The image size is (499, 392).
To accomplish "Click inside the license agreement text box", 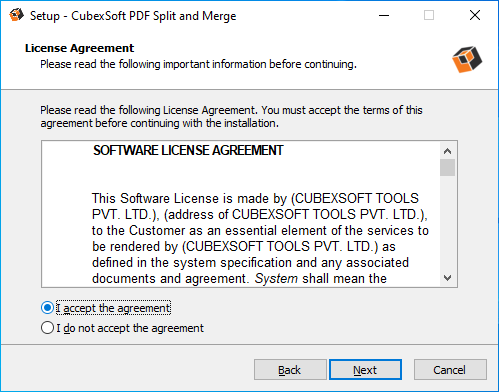I will click(241, 214).
